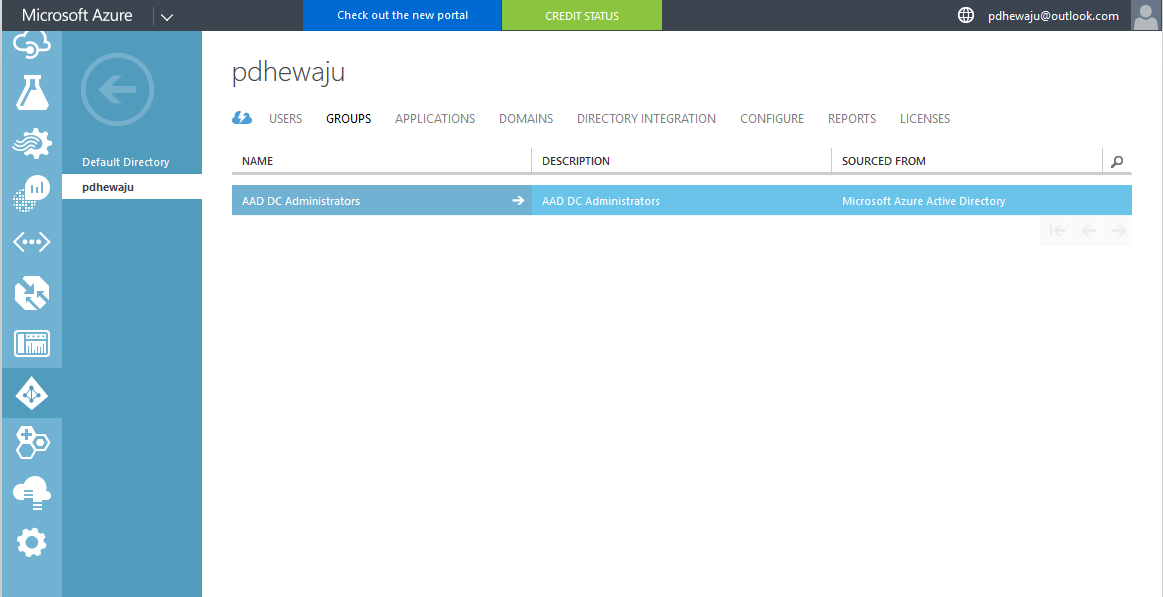Go back with the large arrow circle
Screen dimensions: 1163x597
[x=117, y=90]
